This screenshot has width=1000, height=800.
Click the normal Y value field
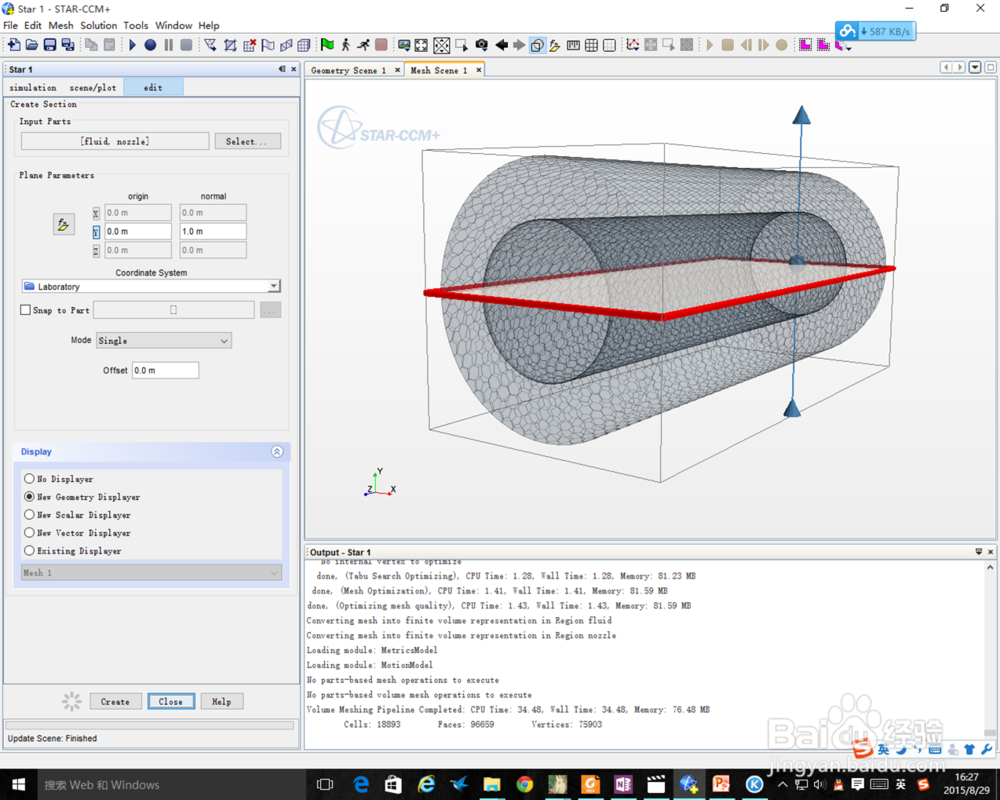coord(213,232)
